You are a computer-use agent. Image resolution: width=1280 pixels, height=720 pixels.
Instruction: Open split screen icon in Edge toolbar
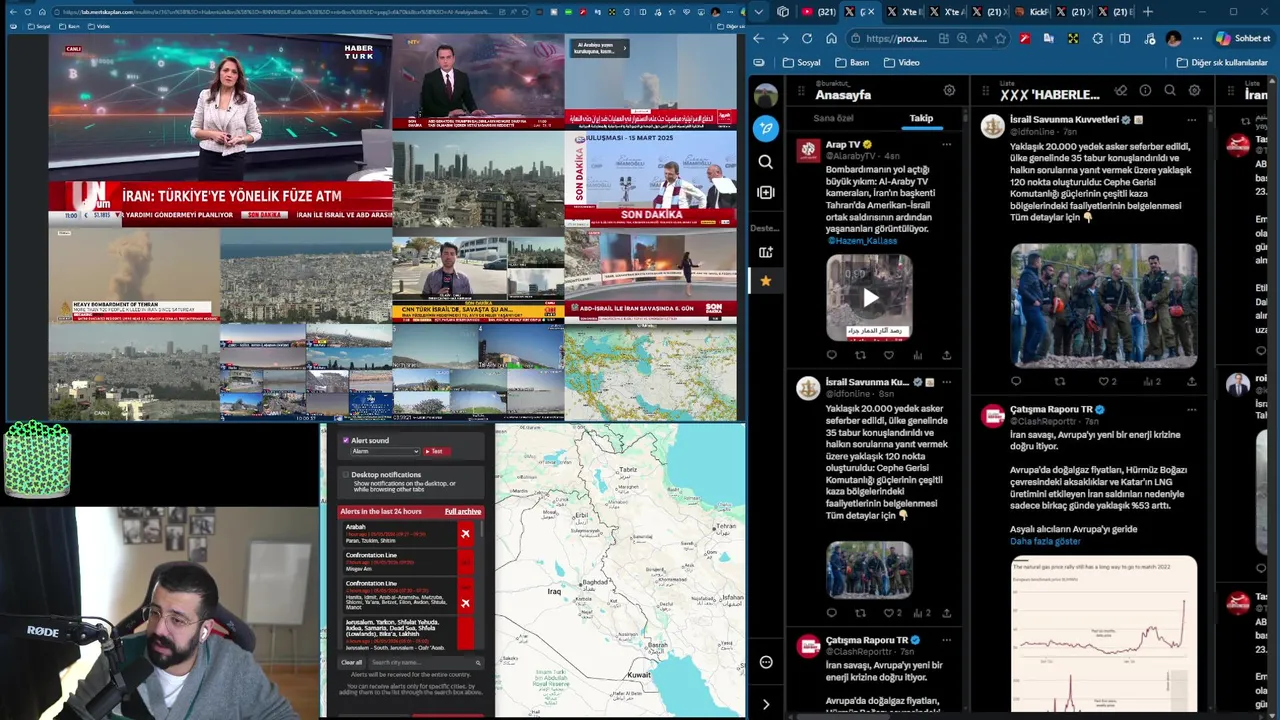click(1124, 38)
